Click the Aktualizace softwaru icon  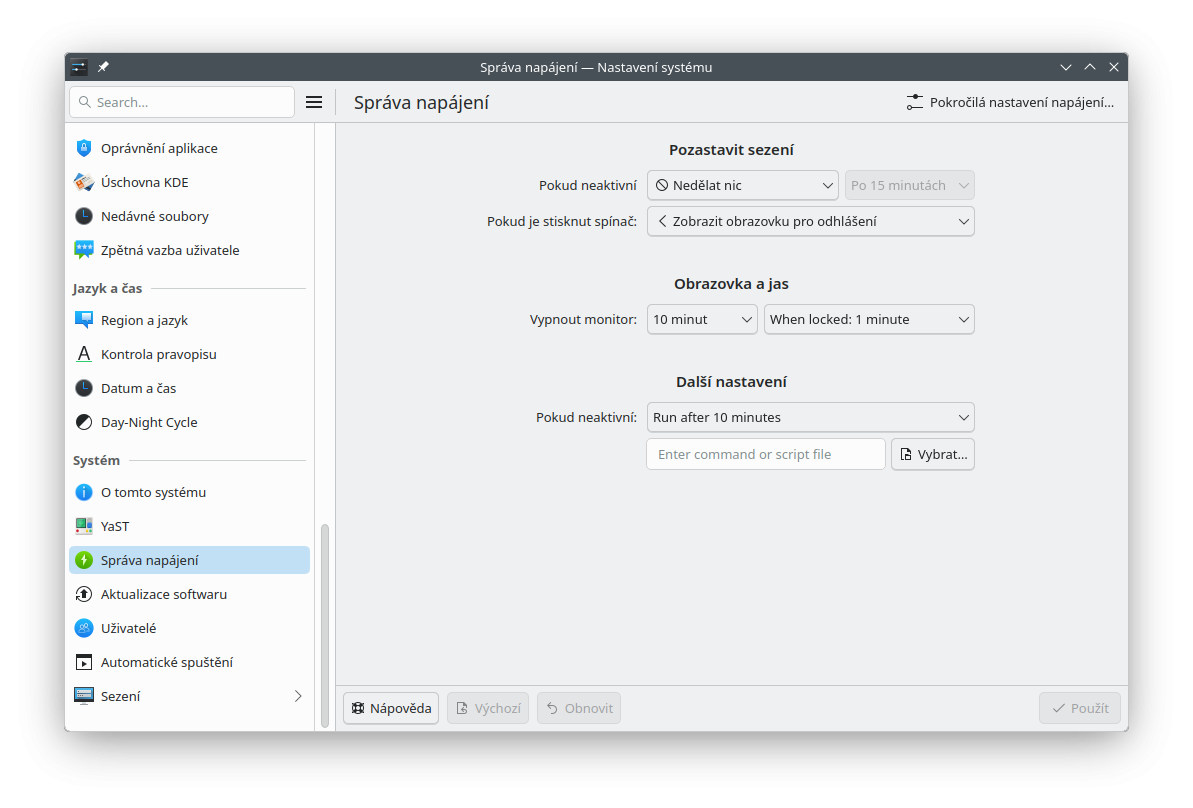coord(84,594)
